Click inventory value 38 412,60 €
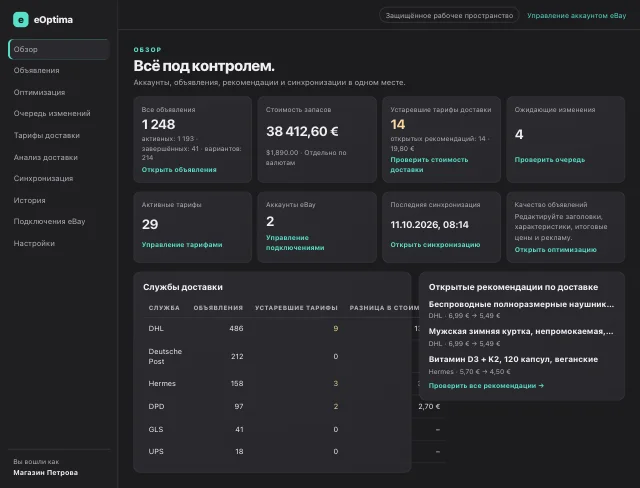The width and height of the screenshot is (640, 488). click(302, 131)
